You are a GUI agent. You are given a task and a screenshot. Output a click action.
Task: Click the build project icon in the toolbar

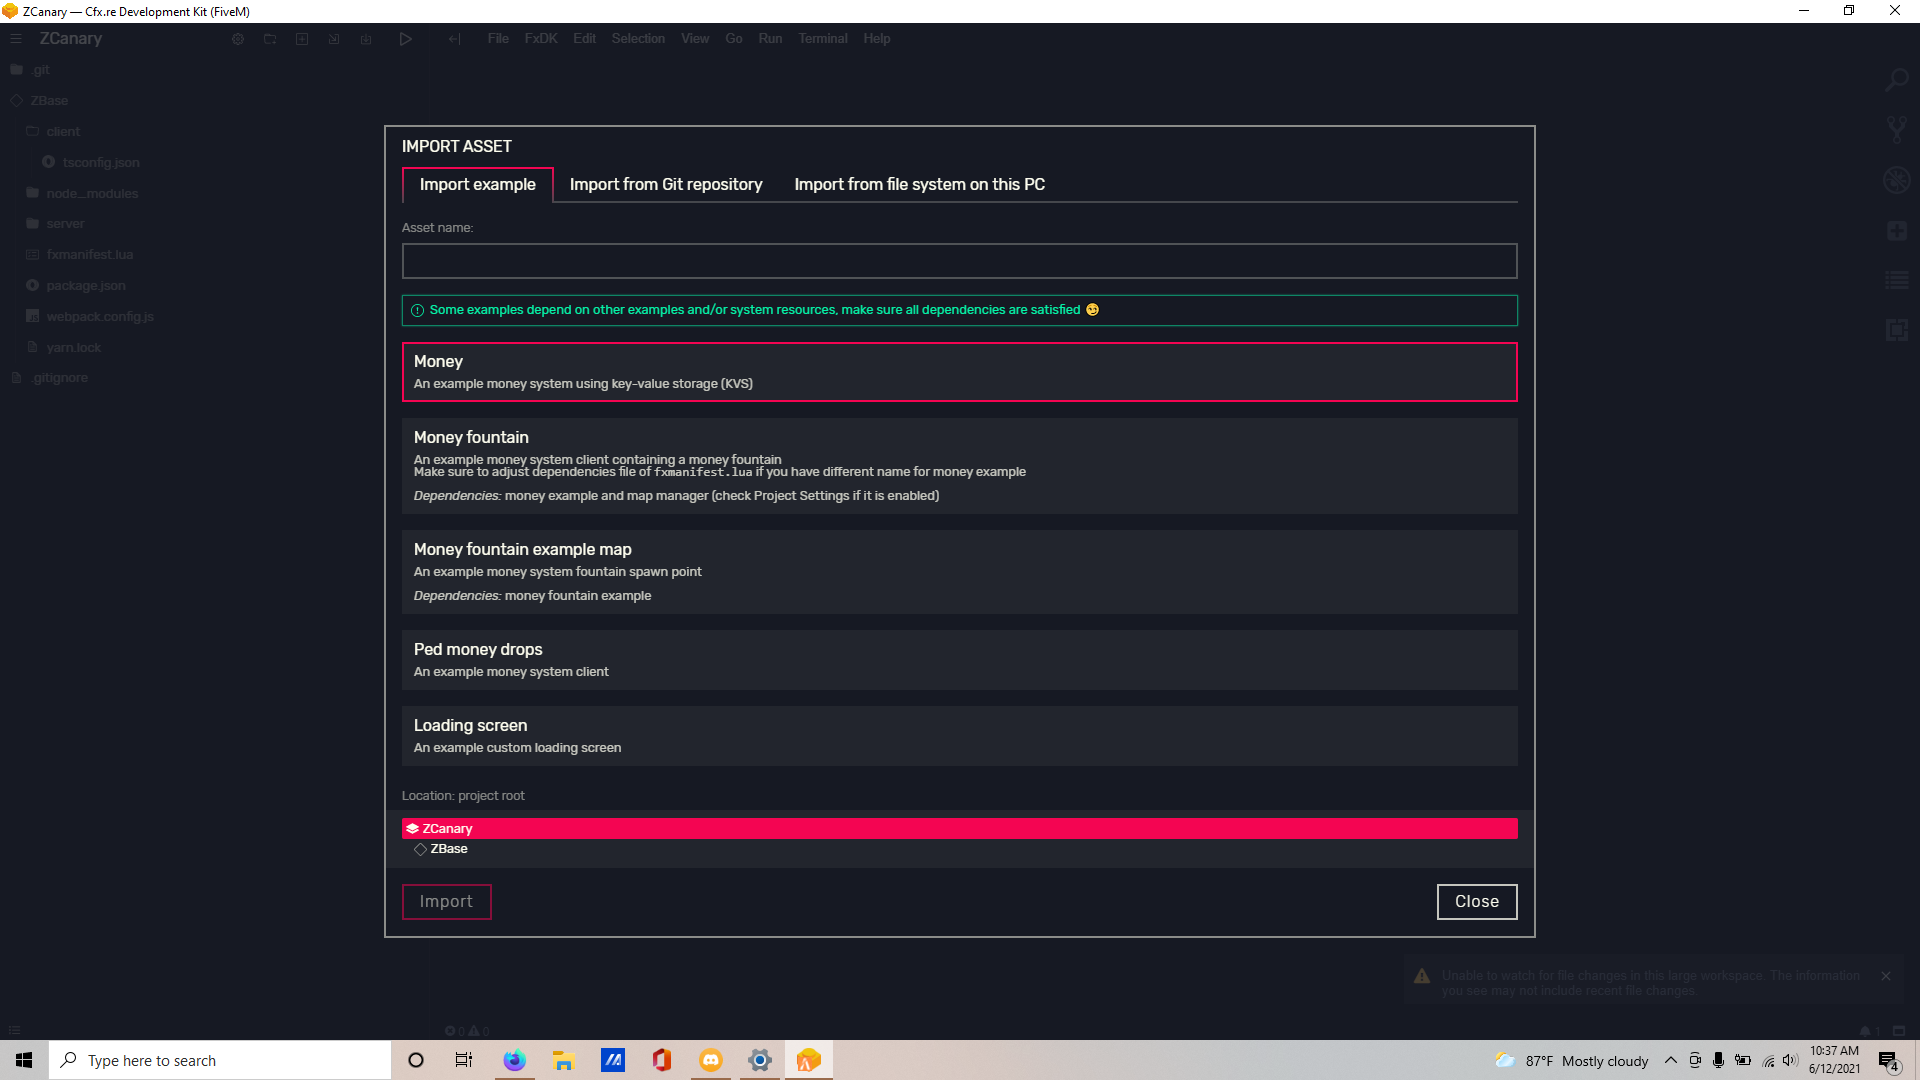pyautogui.click(x=366, y=38)
